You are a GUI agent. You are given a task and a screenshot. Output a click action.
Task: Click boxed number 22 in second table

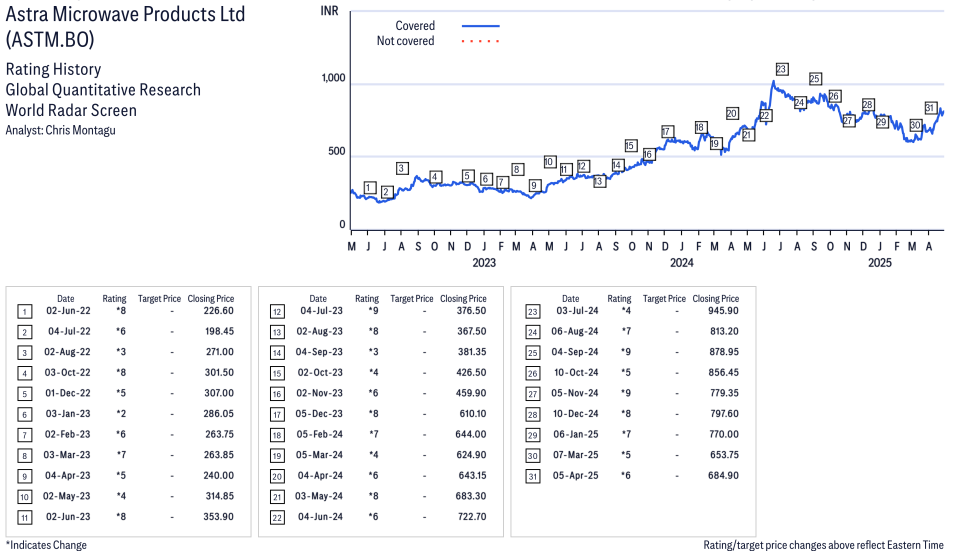[277, 518]
